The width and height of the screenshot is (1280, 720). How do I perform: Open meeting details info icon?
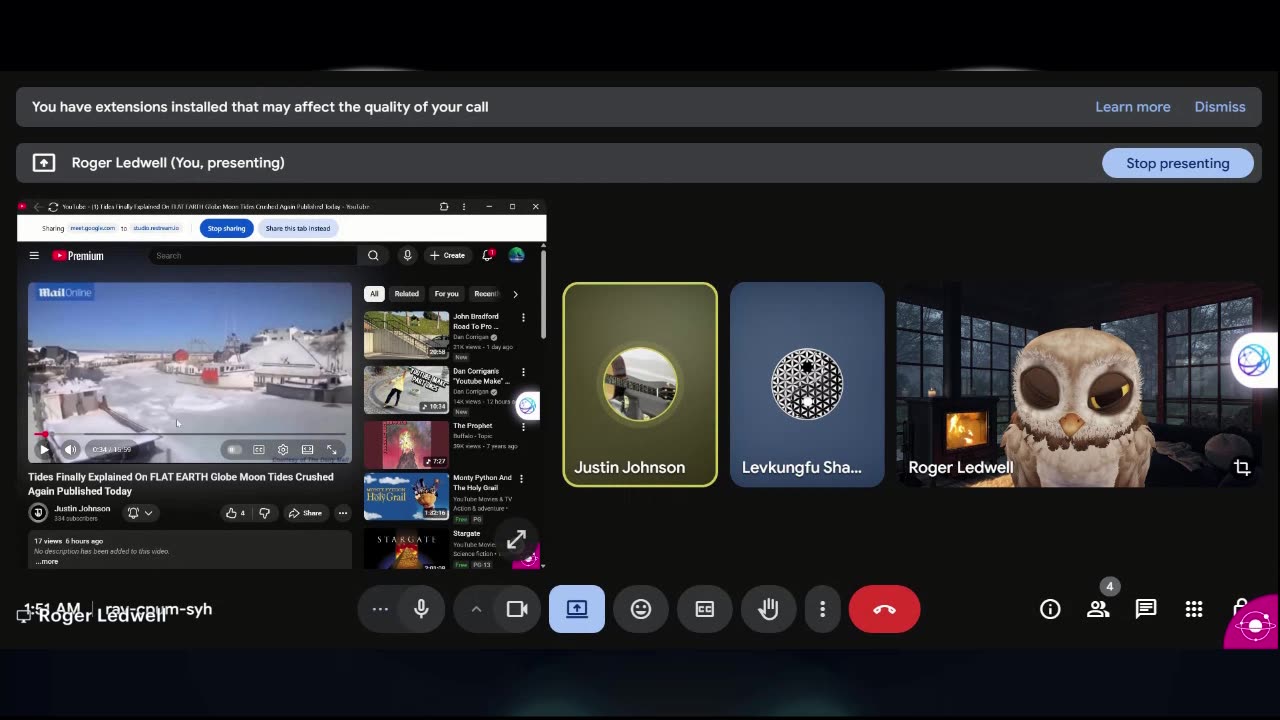pyautogui.click(x=1050, y=609)
